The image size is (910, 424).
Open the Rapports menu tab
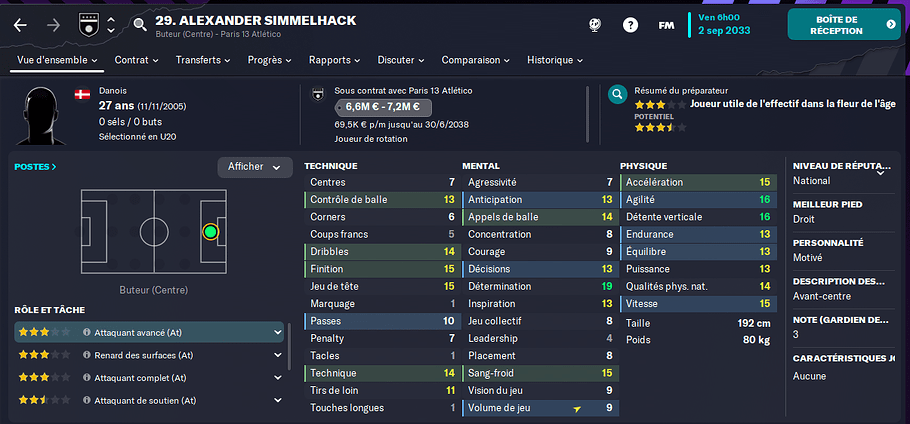click(335, 60)
